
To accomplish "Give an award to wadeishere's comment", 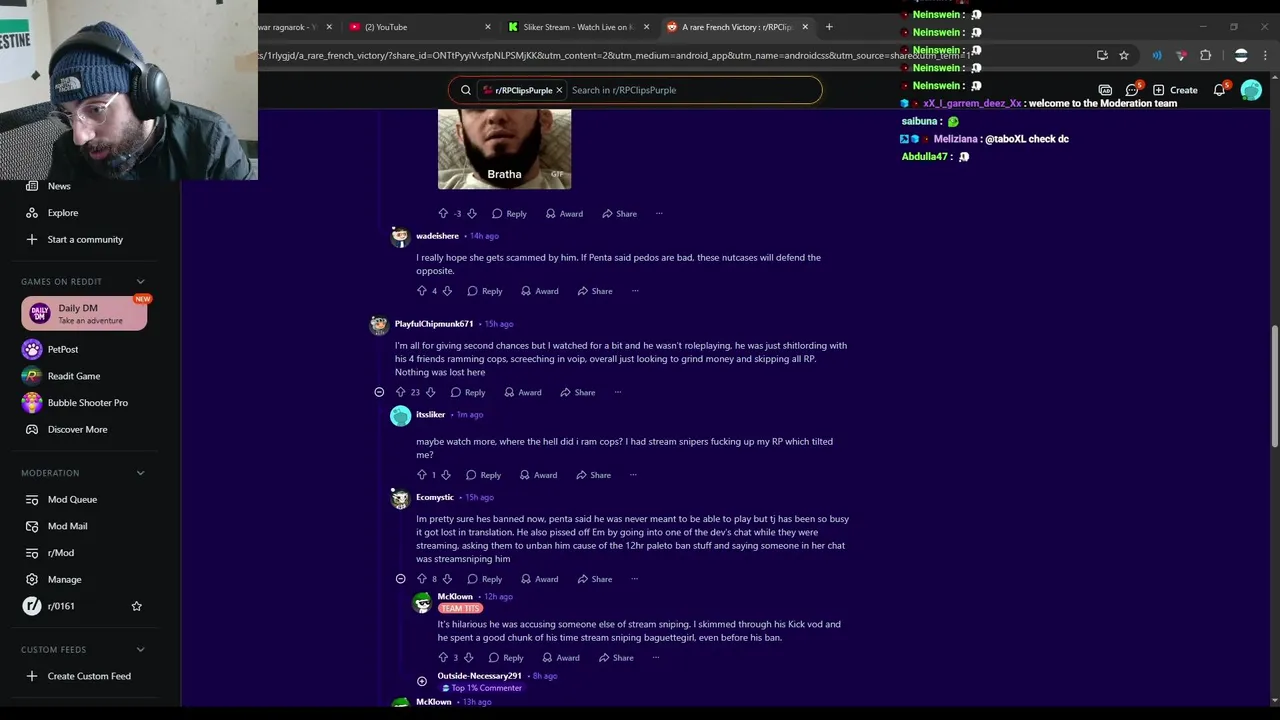I will 539,291.
